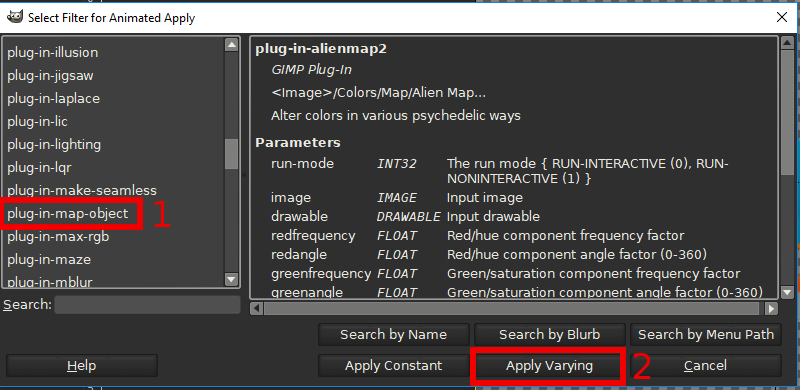
Task: Open Help for this dialog
Action: click(82, 366)
